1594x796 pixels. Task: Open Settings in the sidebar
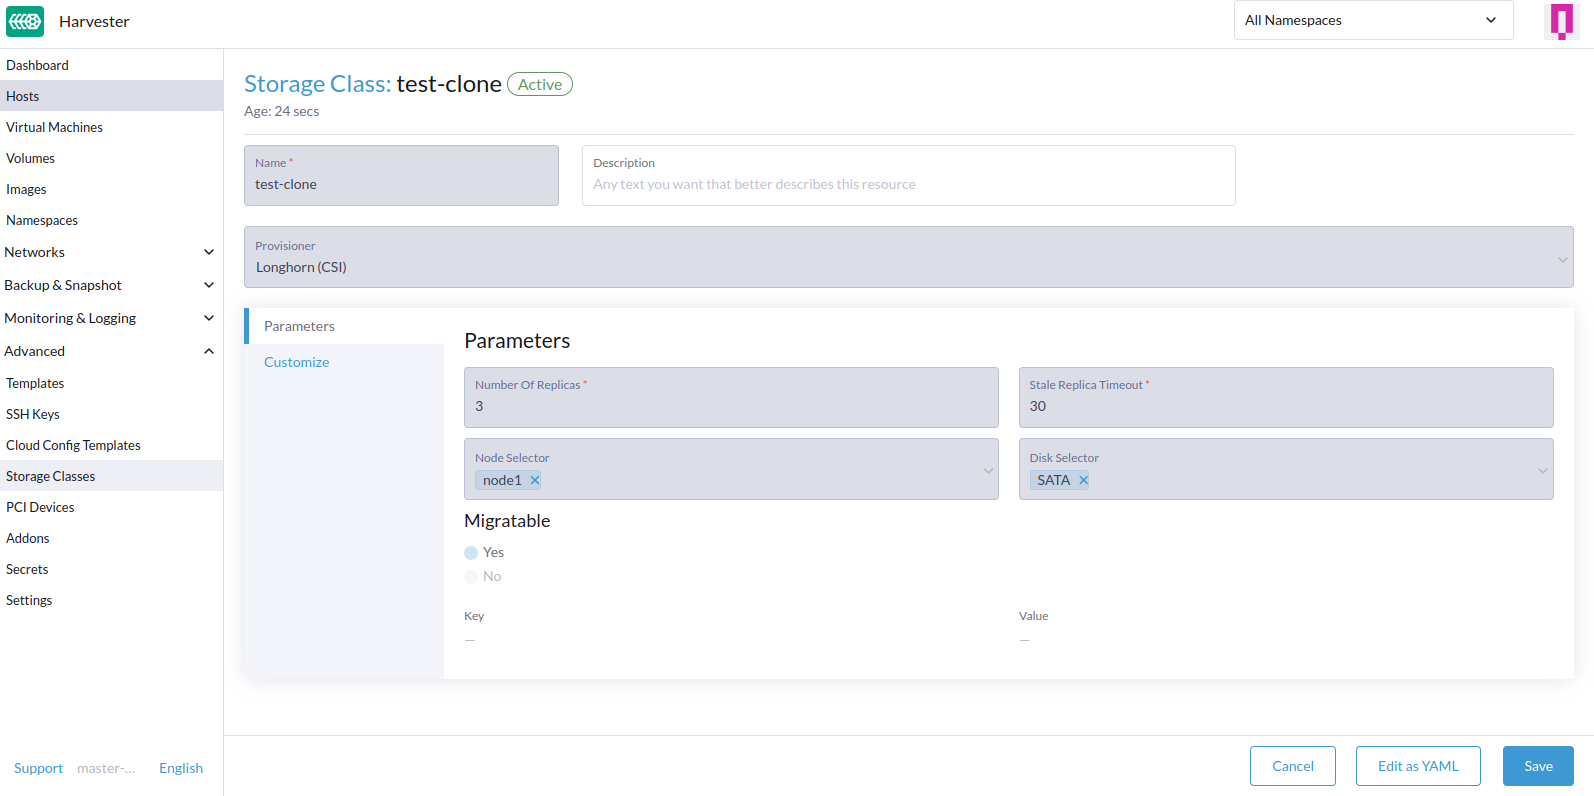coord(111,600)
